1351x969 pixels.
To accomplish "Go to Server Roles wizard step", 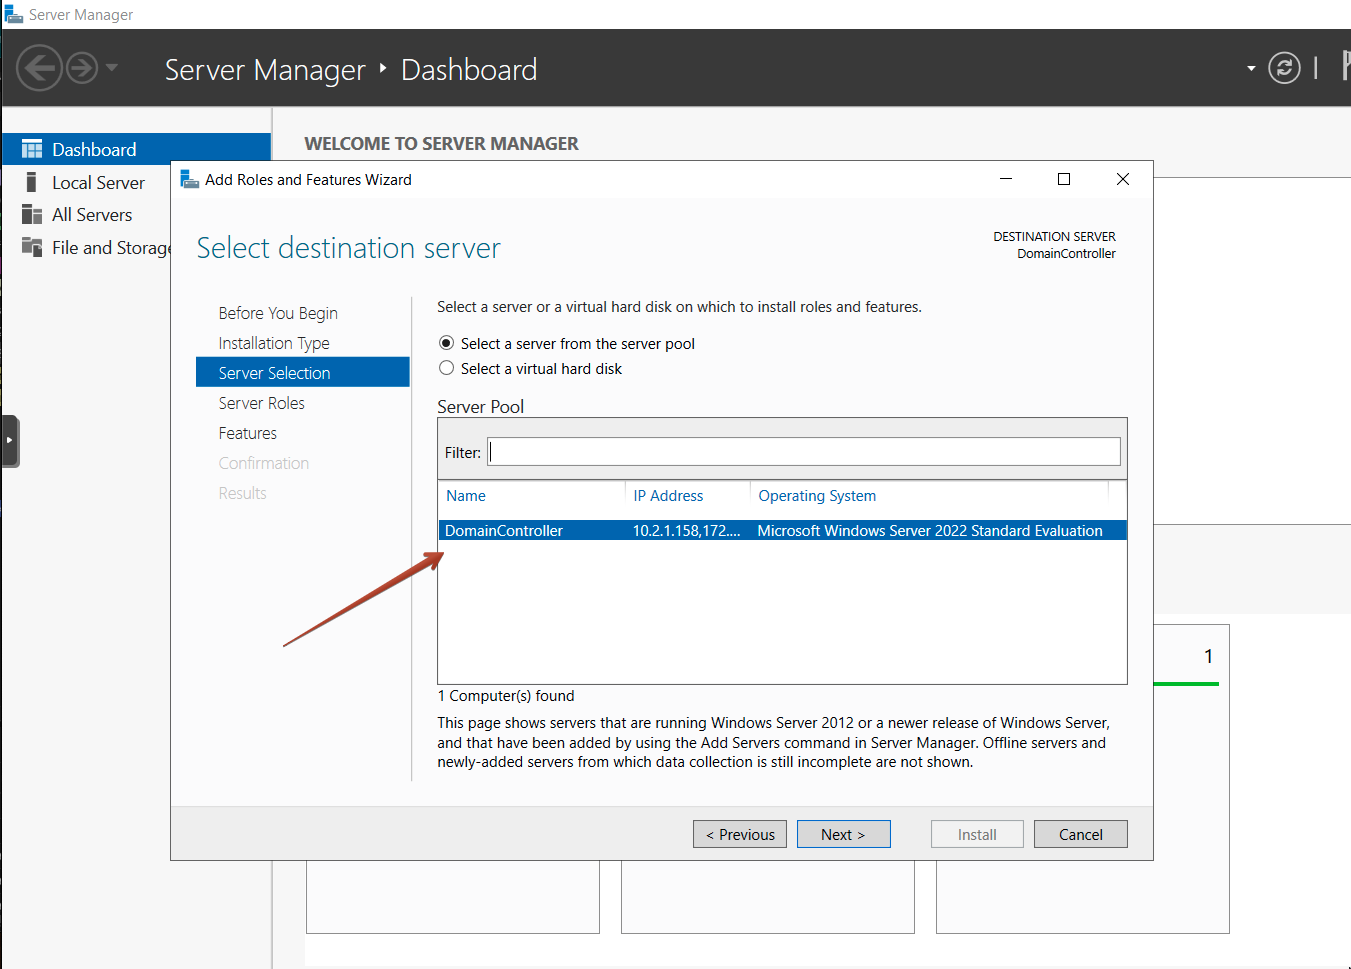I will (262, 403).
